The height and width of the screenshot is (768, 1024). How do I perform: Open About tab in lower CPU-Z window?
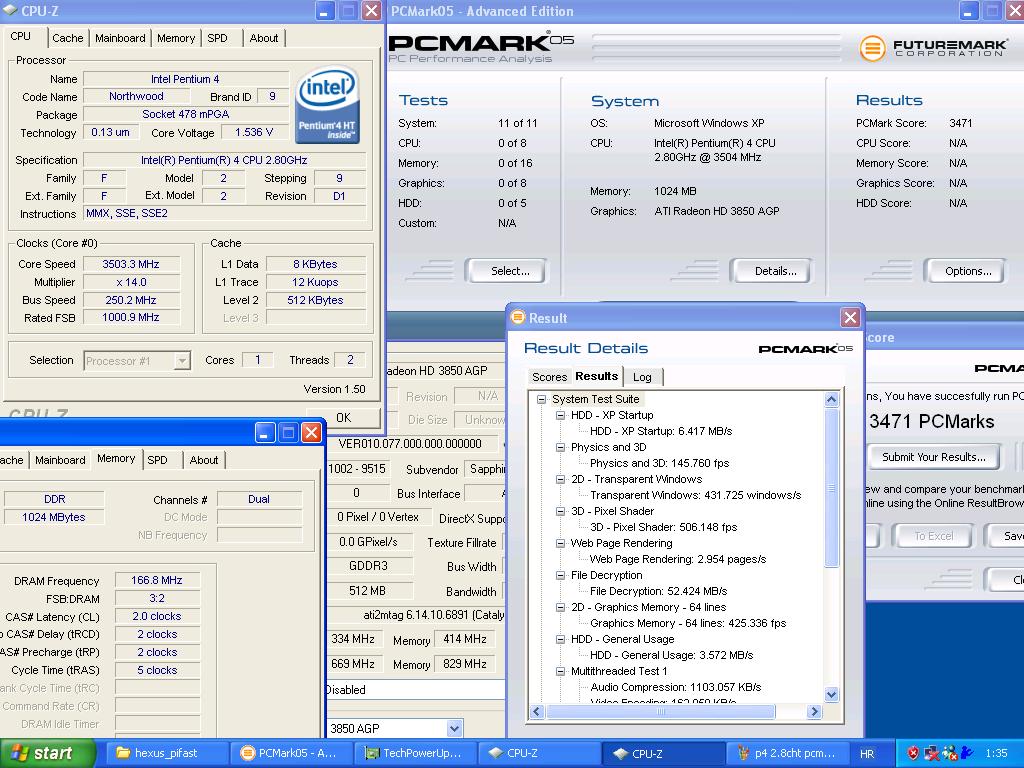(204, 460)
